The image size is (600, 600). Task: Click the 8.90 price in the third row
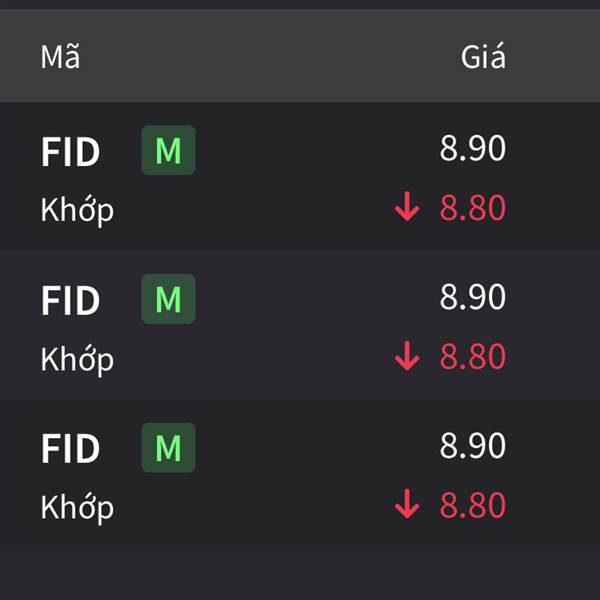[473, 445]
